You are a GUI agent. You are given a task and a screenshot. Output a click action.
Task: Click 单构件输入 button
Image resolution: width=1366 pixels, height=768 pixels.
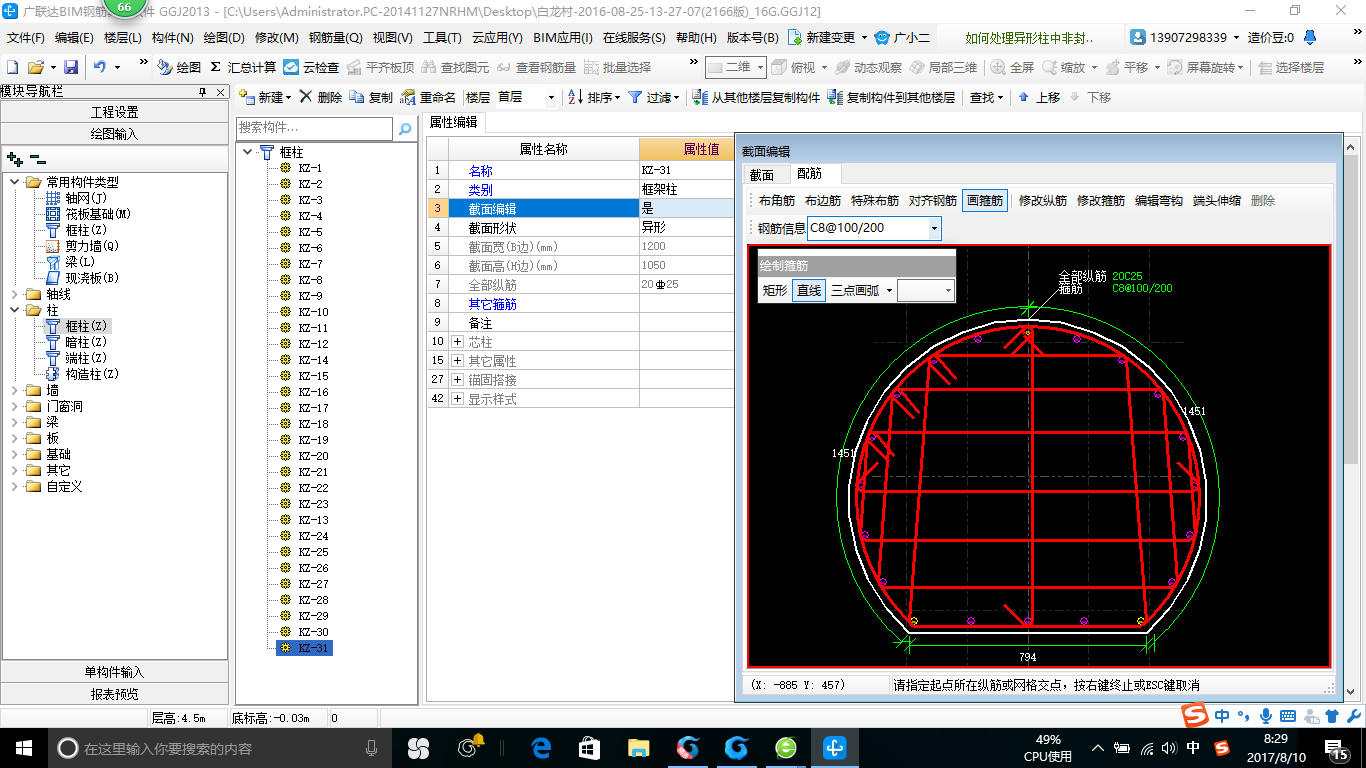115,672
